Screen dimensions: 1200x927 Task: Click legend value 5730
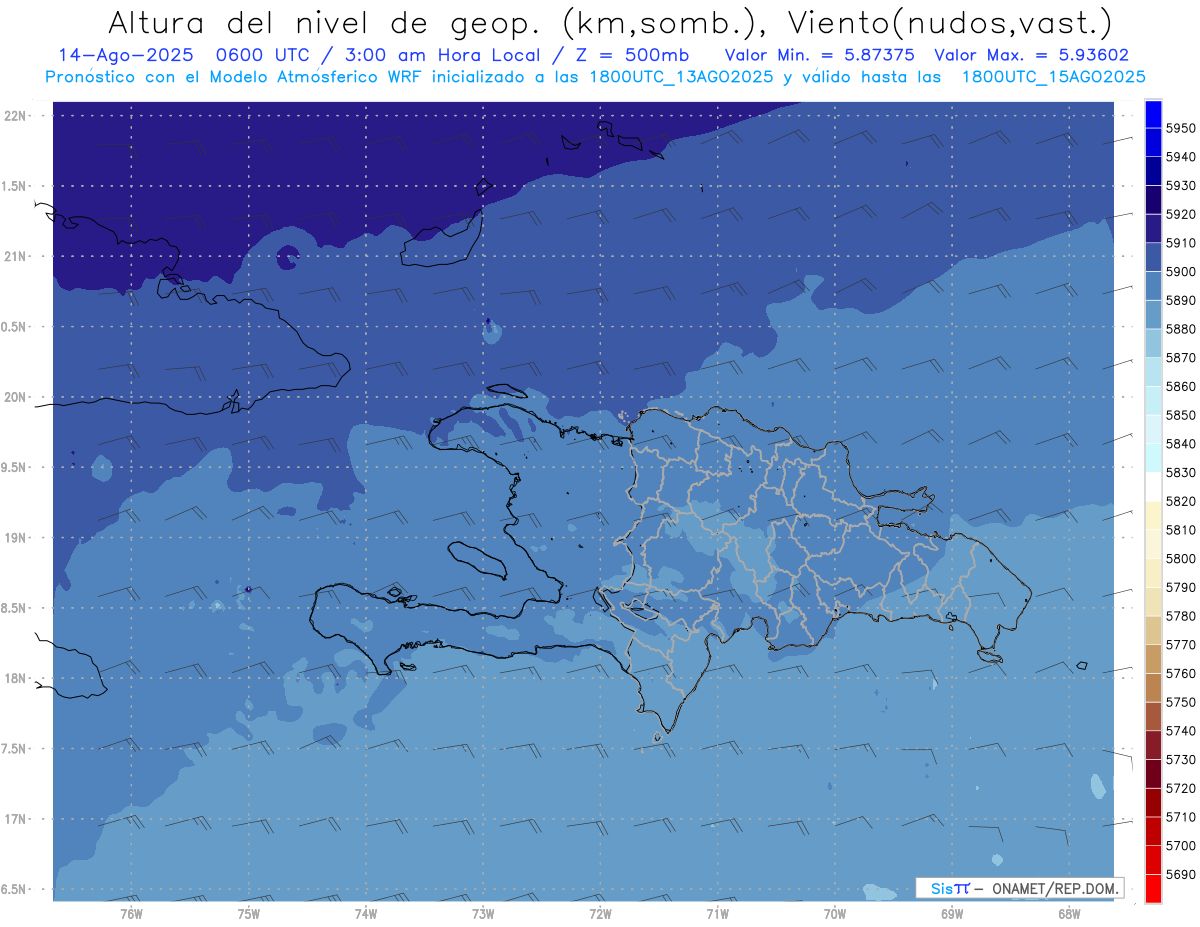tap(1180, 759)
